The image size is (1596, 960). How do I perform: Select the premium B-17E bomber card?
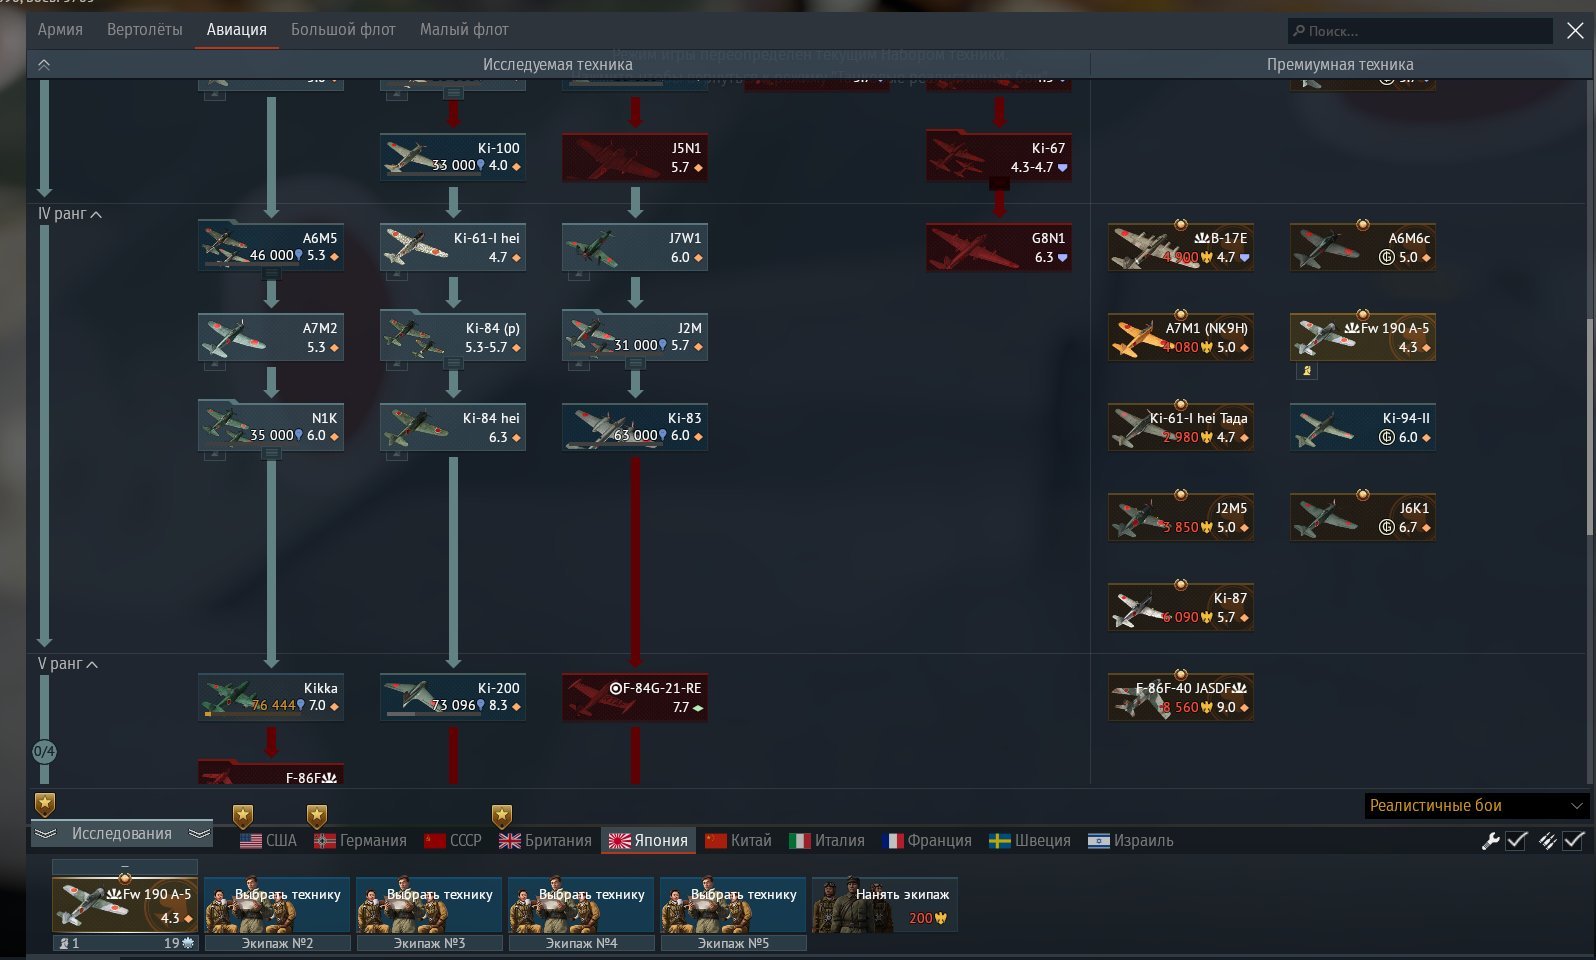[1181, 247]
